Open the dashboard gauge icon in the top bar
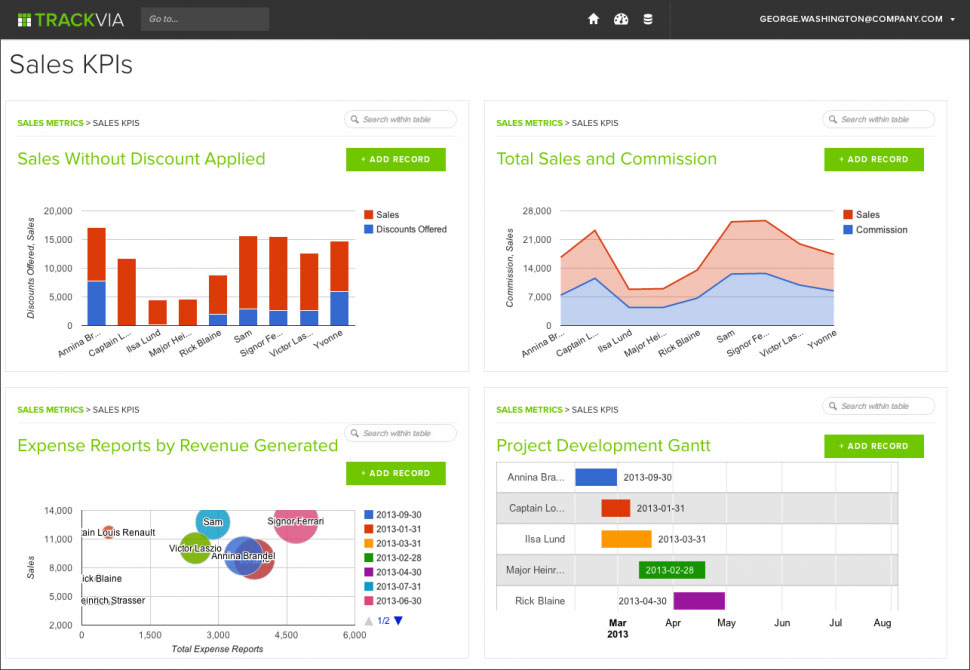Viewport: 970px width, 670px height. point(621,19)
